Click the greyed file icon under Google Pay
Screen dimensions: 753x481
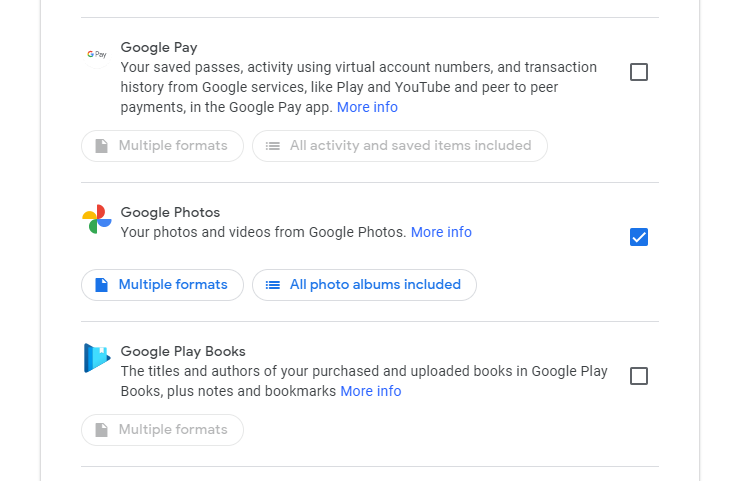[101, 146]
